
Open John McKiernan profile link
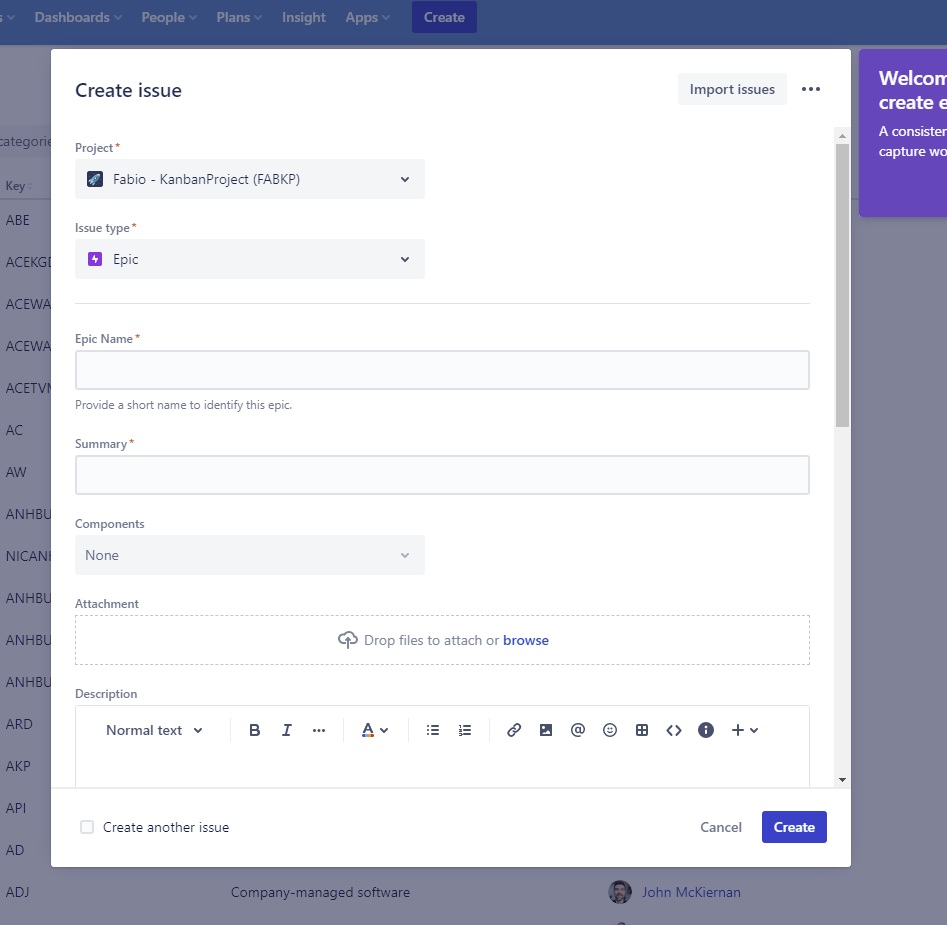click(x=691, y=892)
